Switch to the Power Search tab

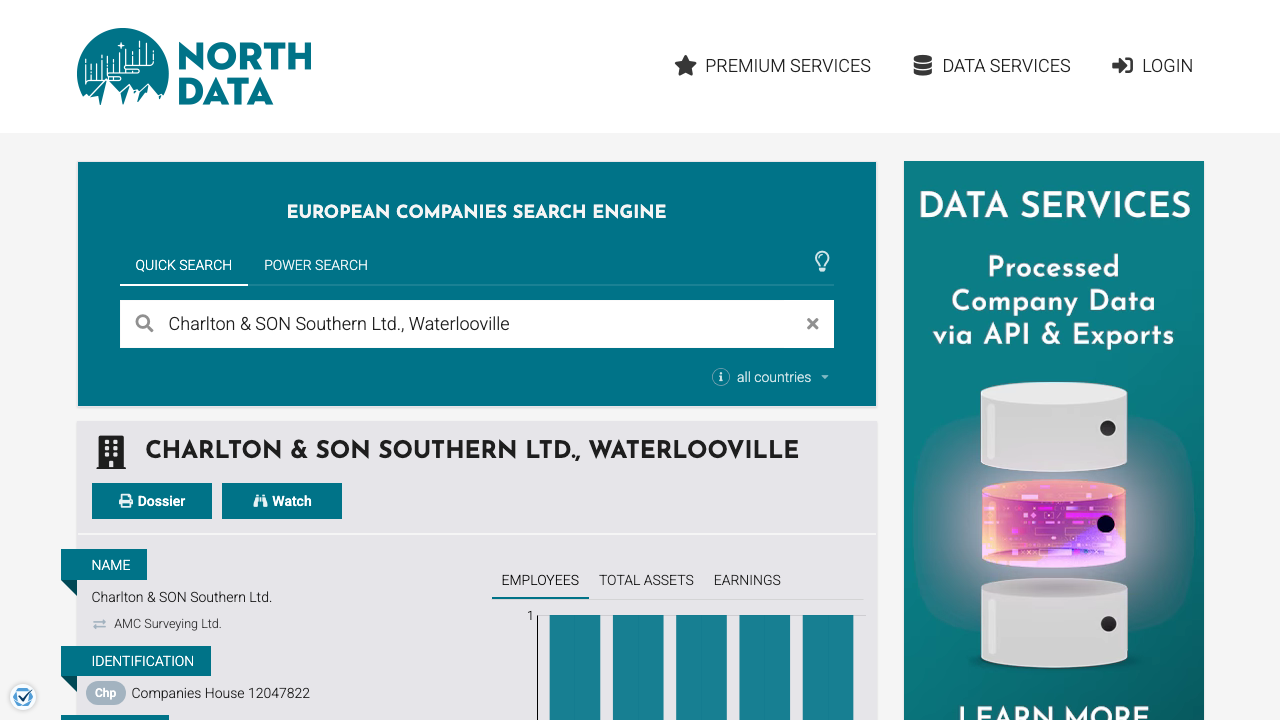(x=316, y=265)
